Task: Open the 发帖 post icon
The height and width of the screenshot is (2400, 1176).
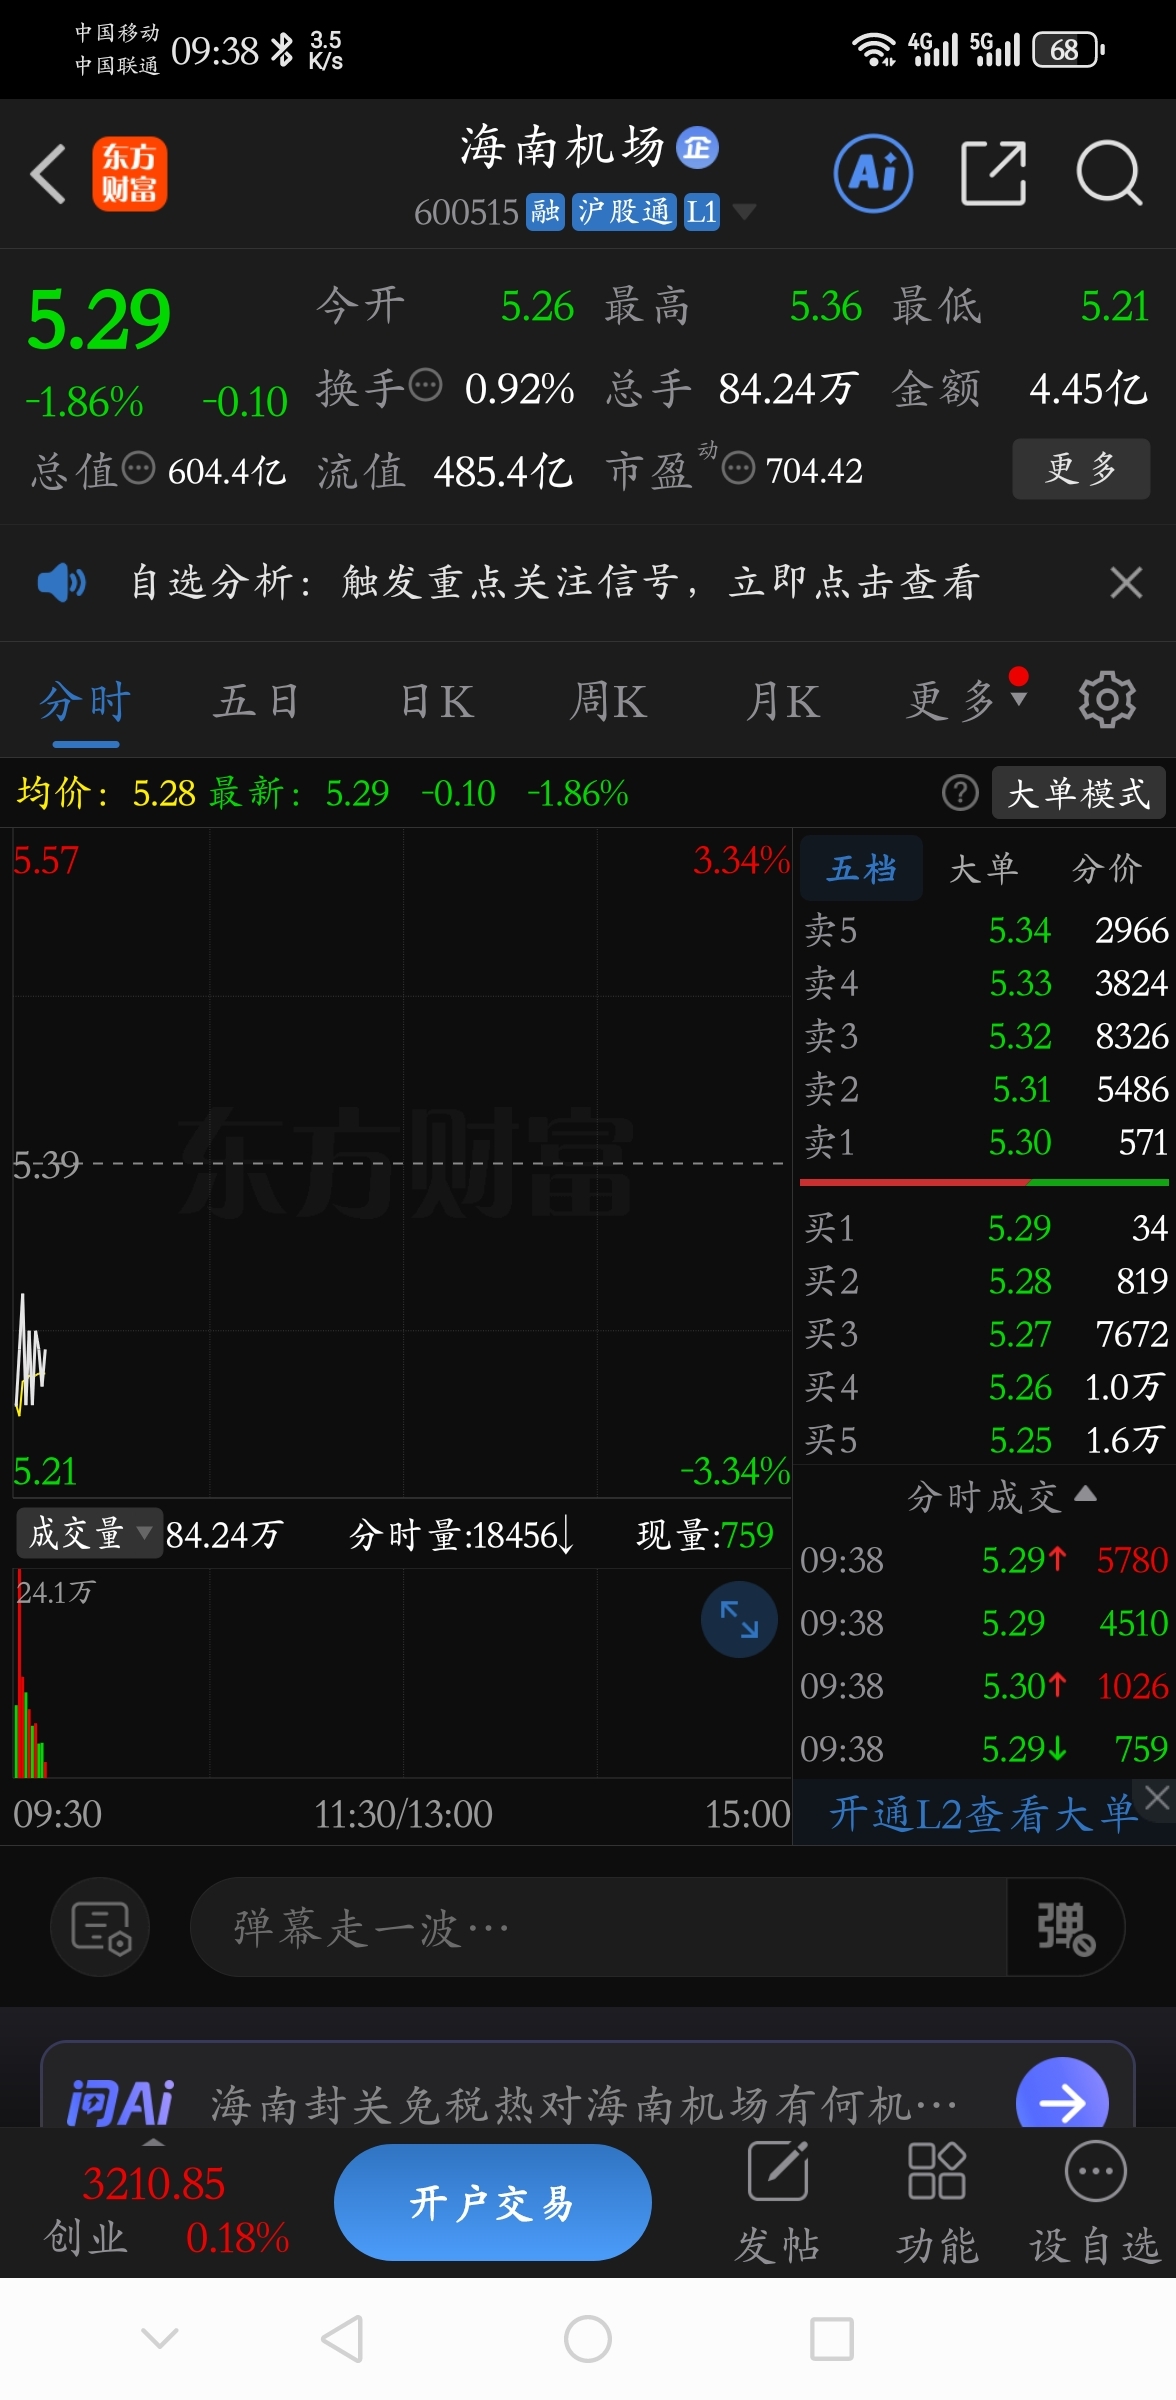Action: pyautogui.click(x=777, y=2204)
